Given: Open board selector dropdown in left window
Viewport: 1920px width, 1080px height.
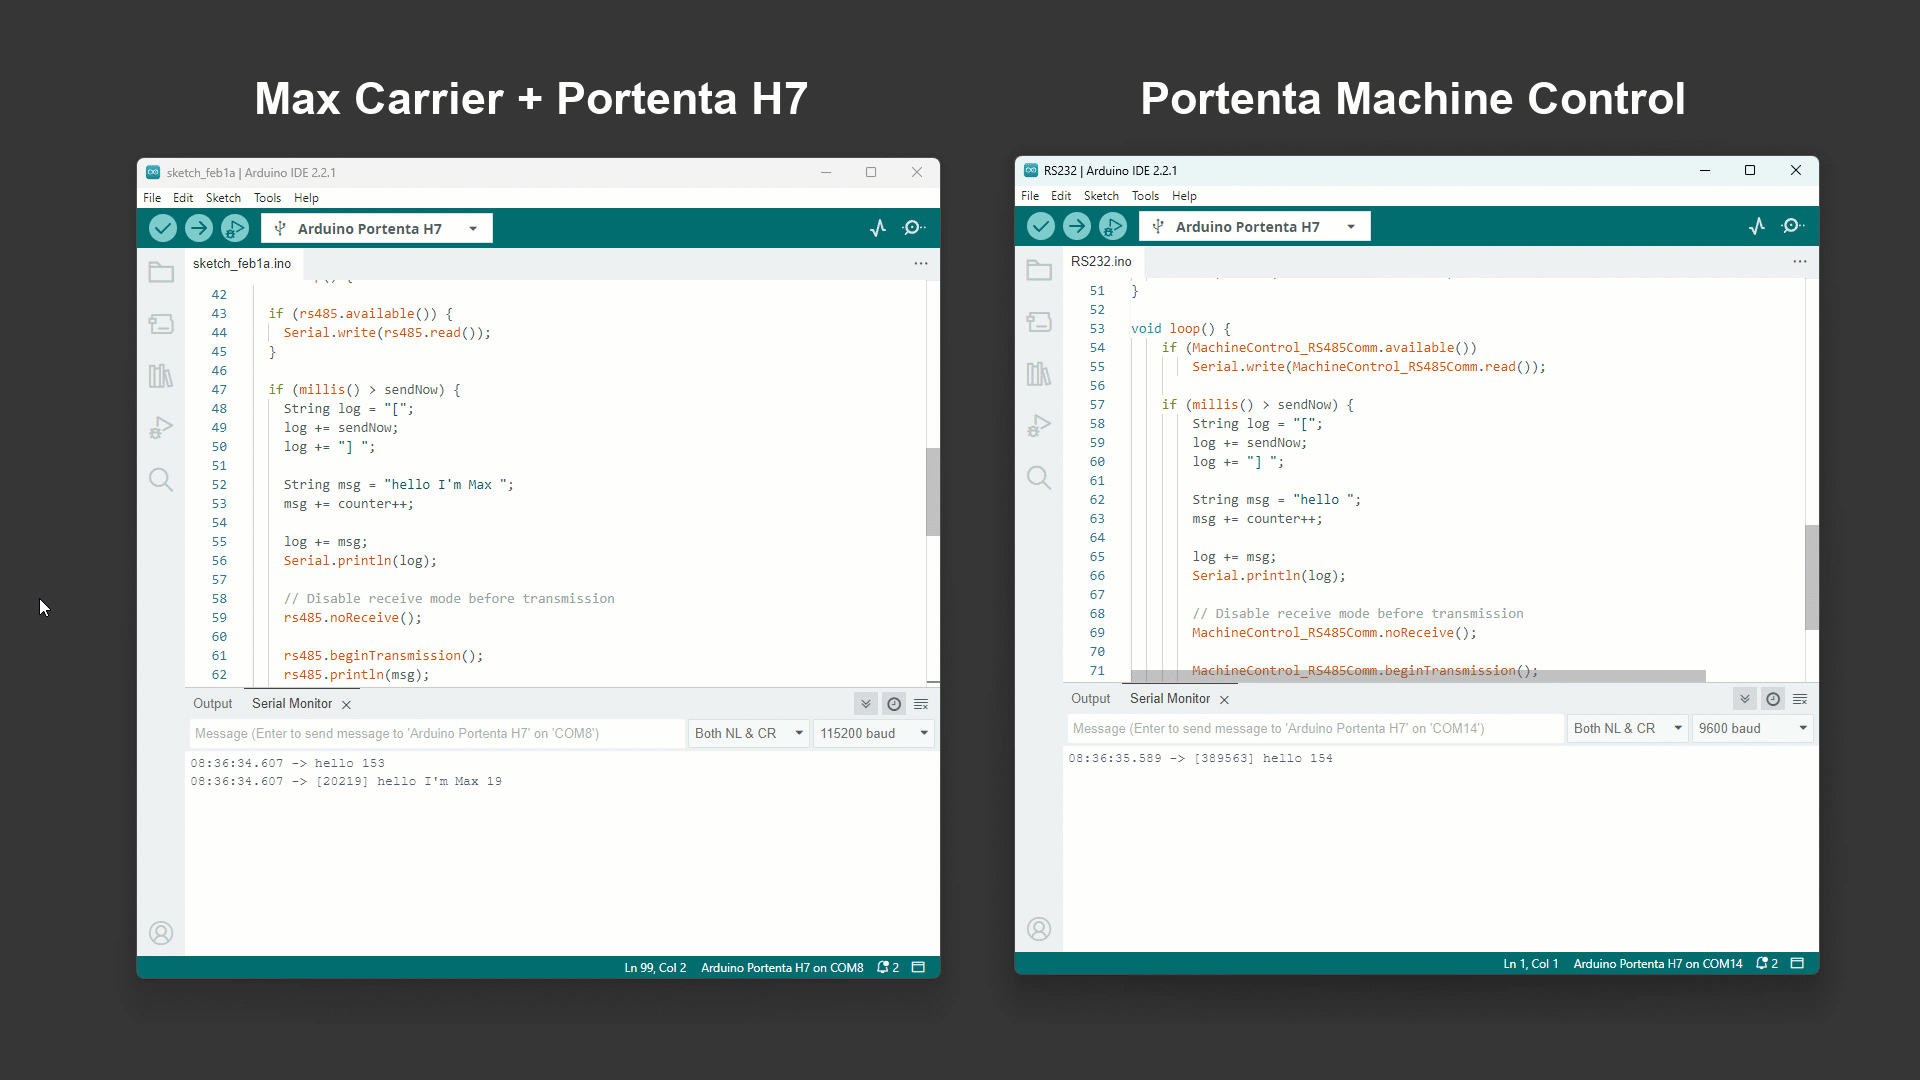Looking at the screenshot, I should 377,228.
